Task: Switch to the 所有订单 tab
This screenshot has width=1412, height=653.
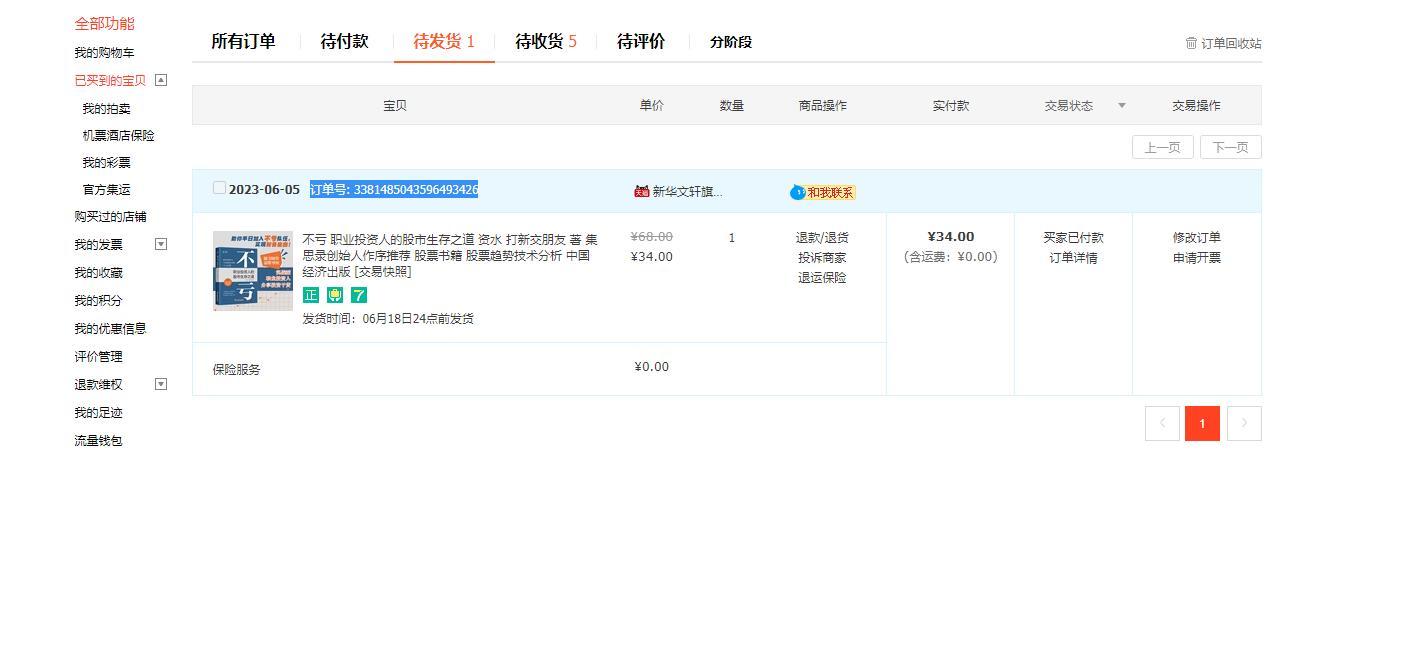Action: (243, 41)
